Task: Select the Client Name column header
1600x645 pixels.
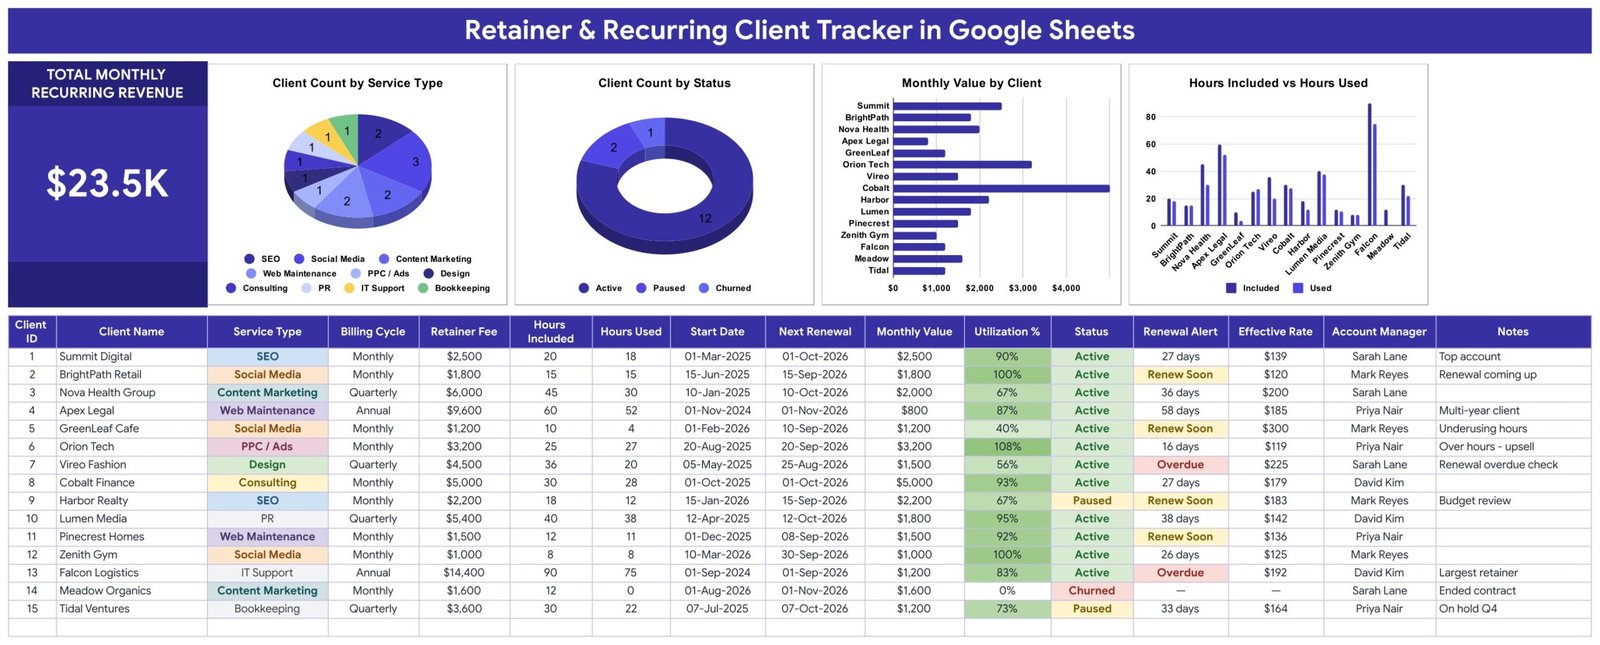Action: pos(131,332)
